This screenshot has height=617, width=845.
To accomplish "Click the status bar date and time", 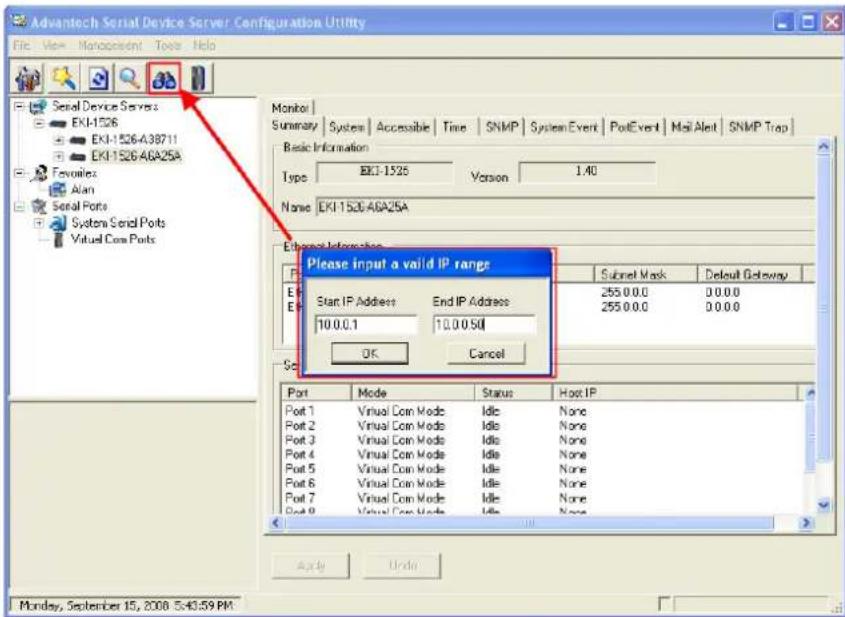I will (x=126, y=606).
